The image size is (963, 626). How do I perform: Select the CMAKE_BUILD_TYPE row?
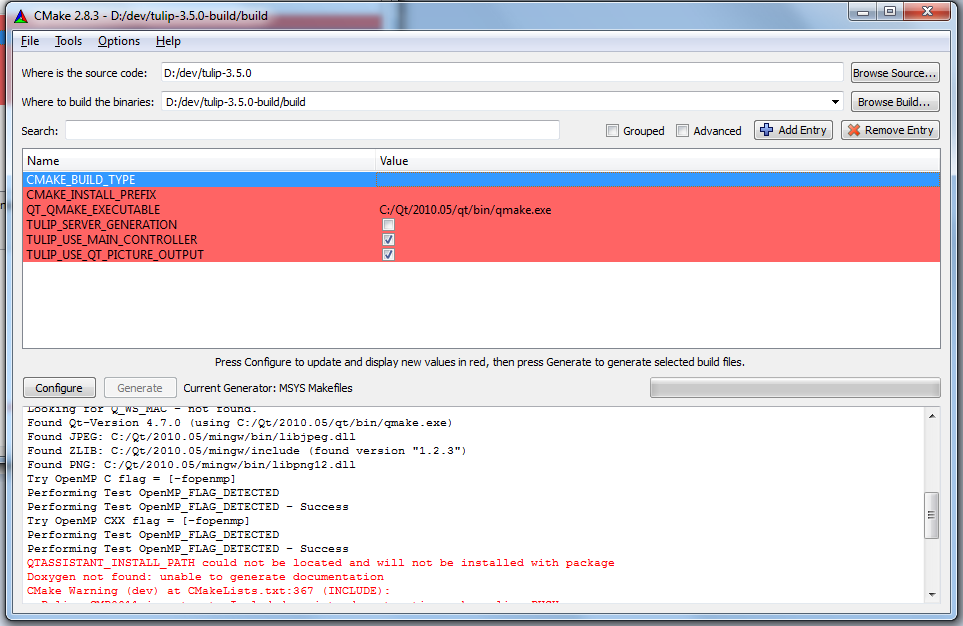482,179
